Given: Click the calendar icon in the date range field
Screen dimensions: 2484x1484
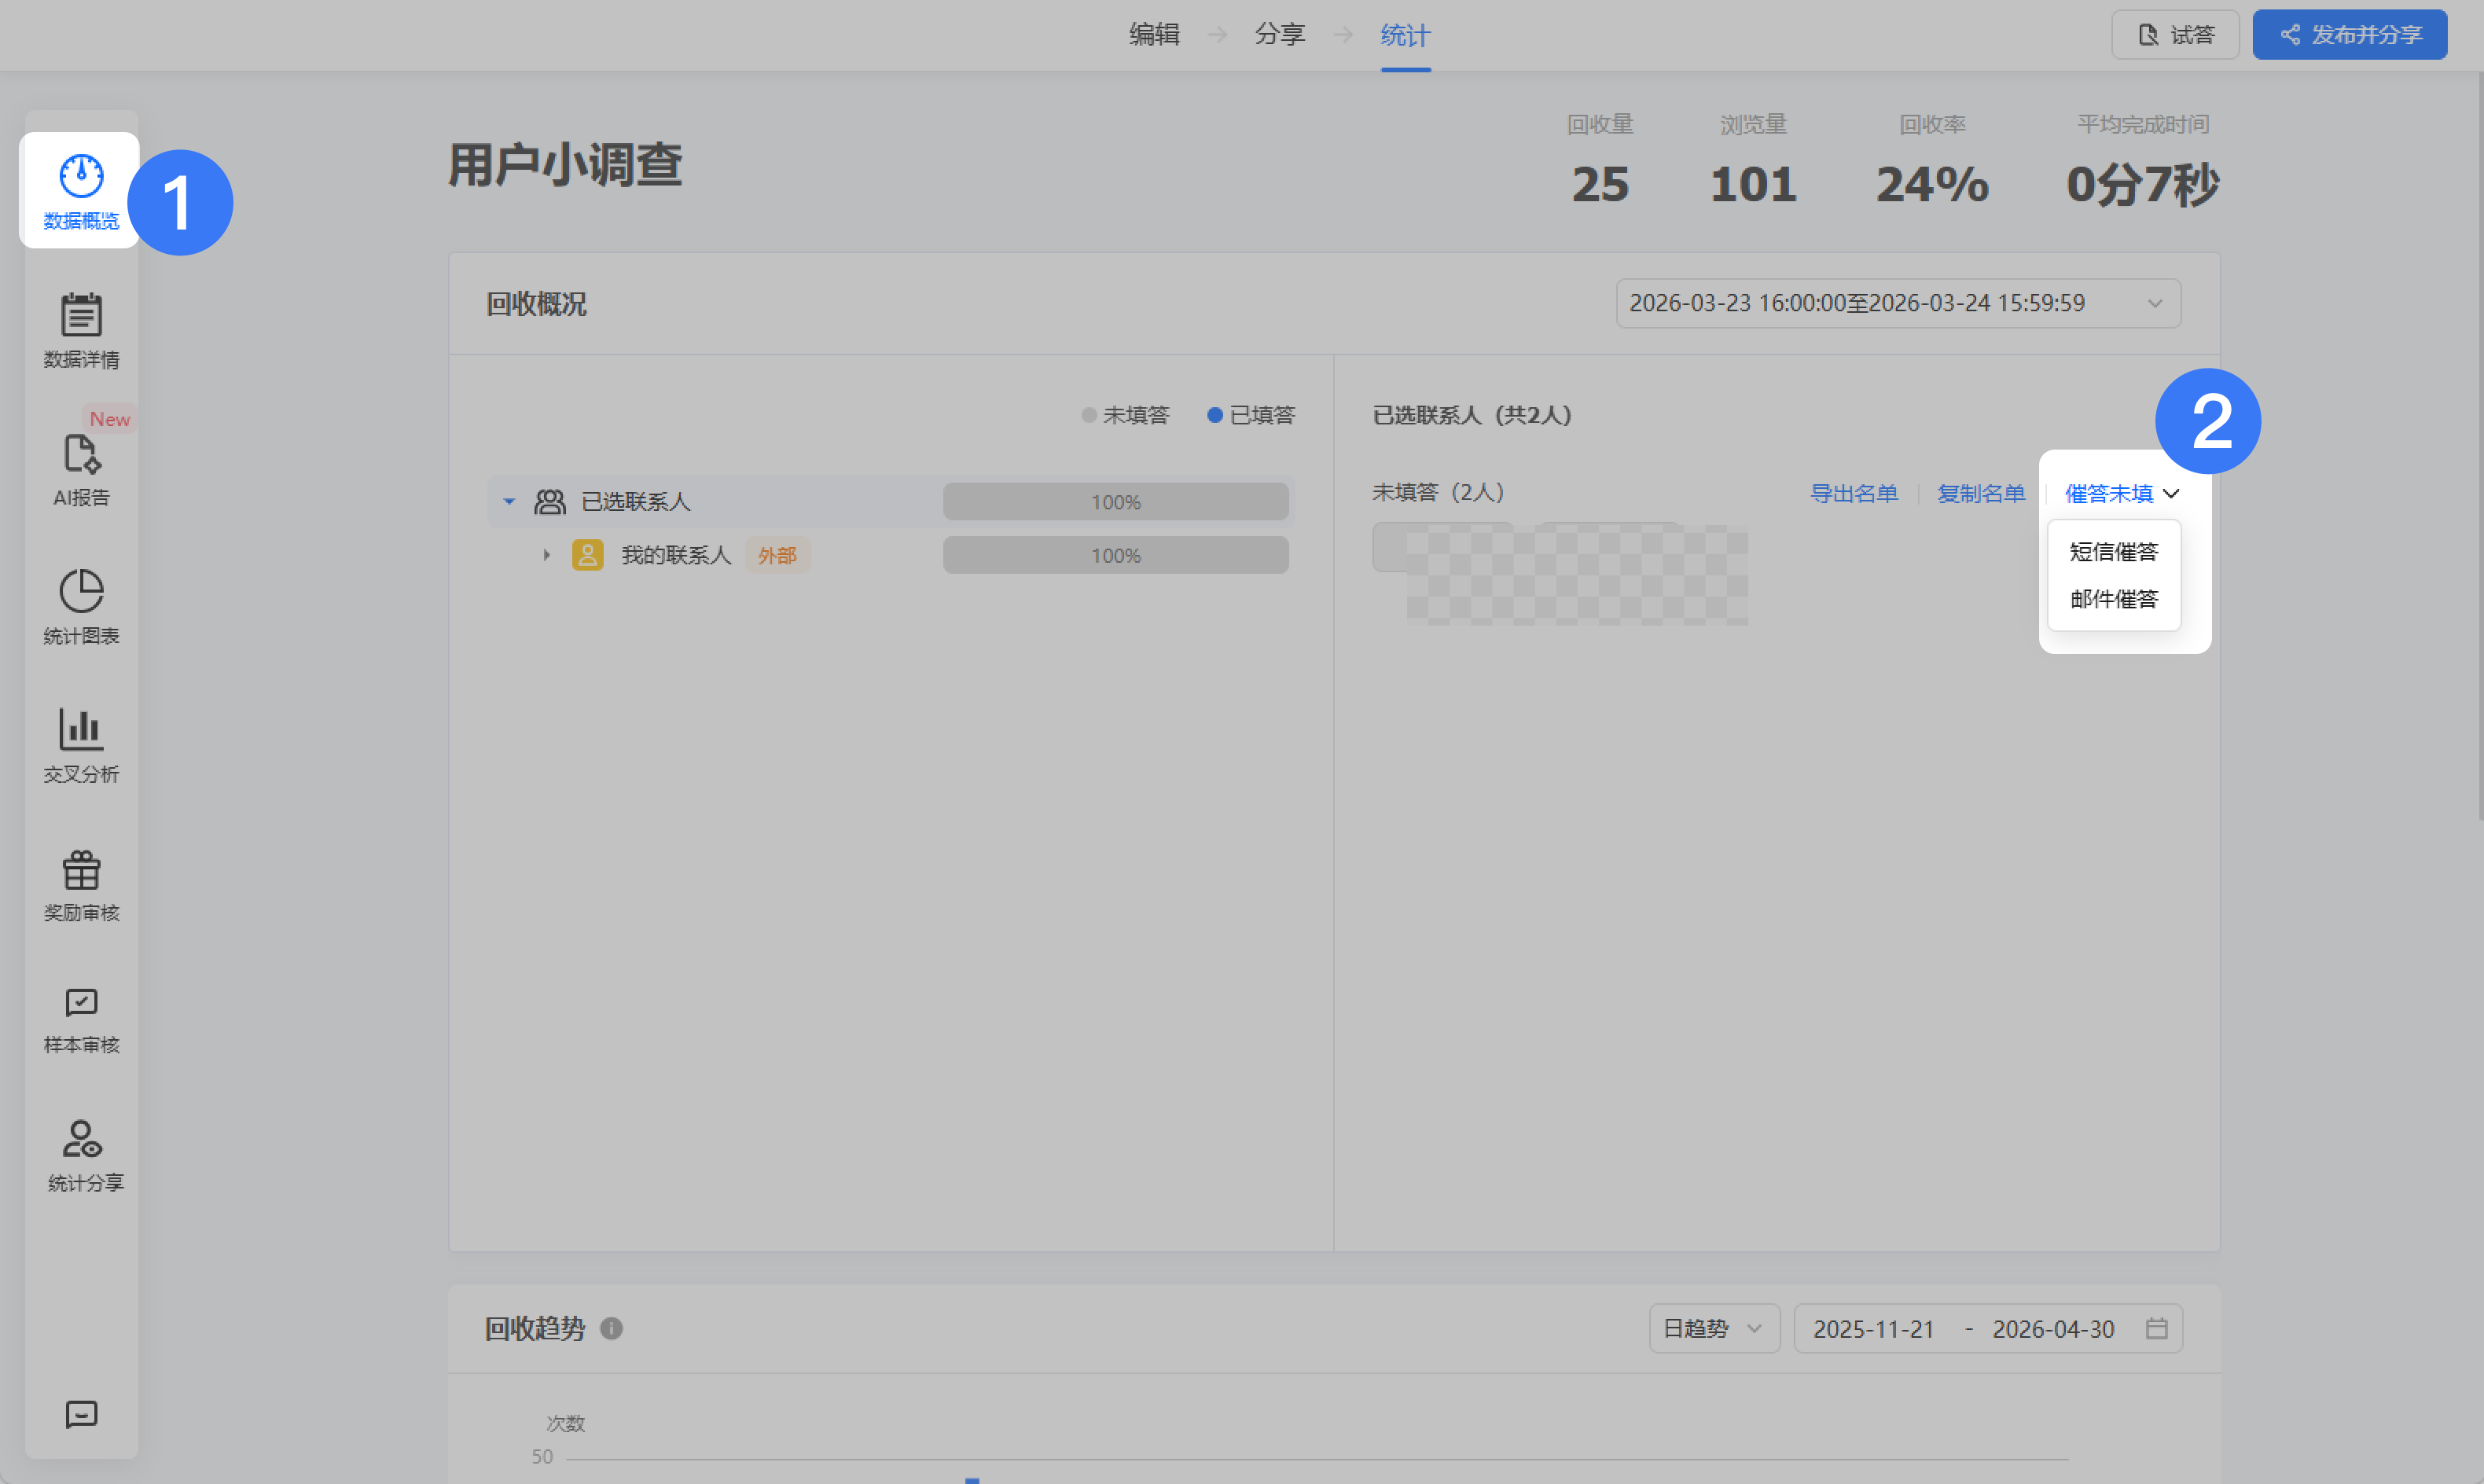Looking at the screenshot, I should (x=2157, y=1328).
